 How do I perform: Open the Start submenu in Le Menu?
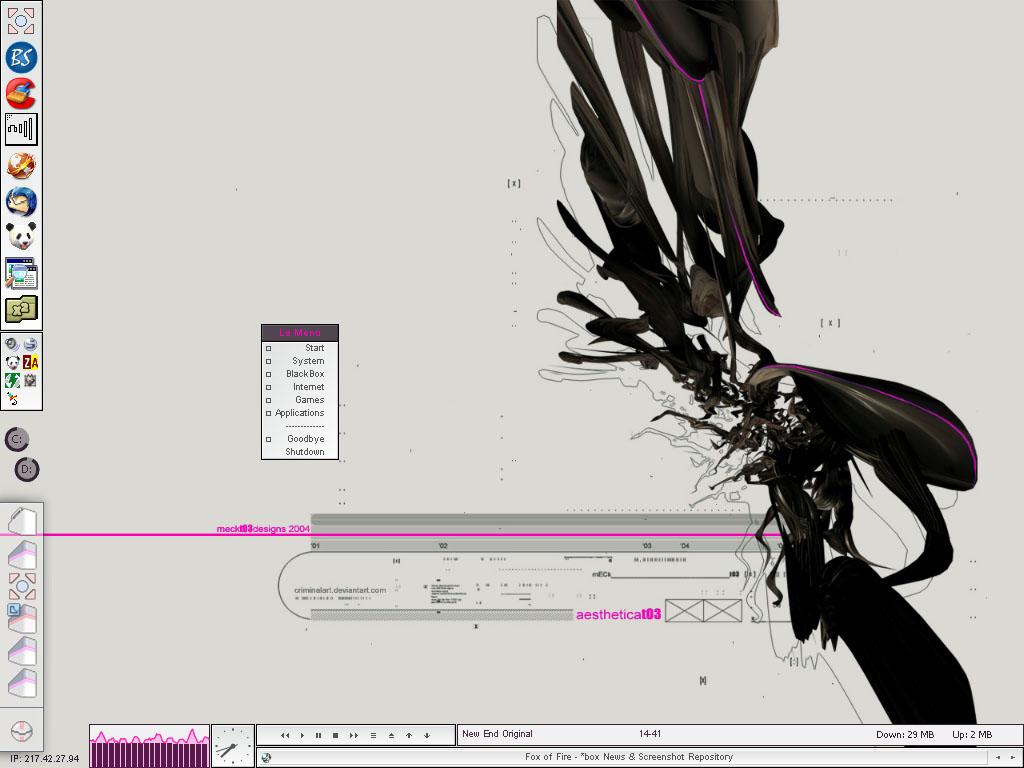click(x=300, y=348)
